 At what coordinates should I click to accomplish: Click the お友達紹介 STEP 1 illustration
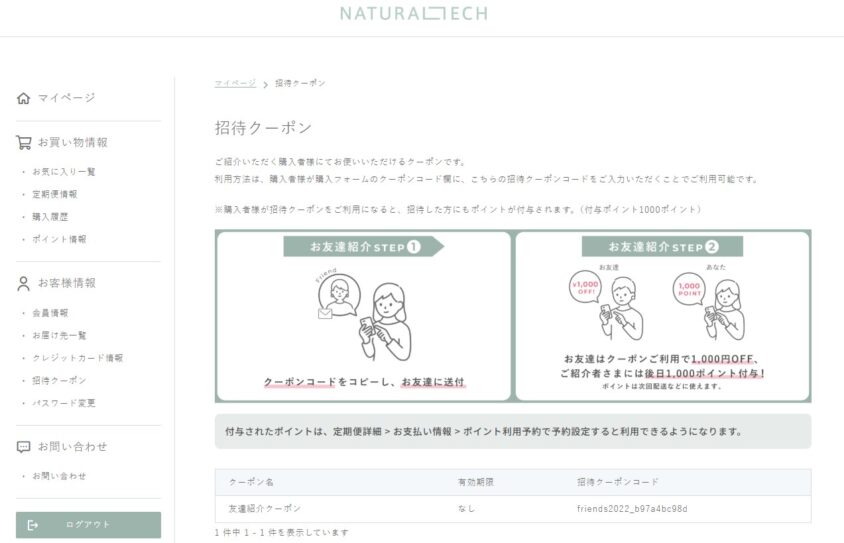(363, 316)
